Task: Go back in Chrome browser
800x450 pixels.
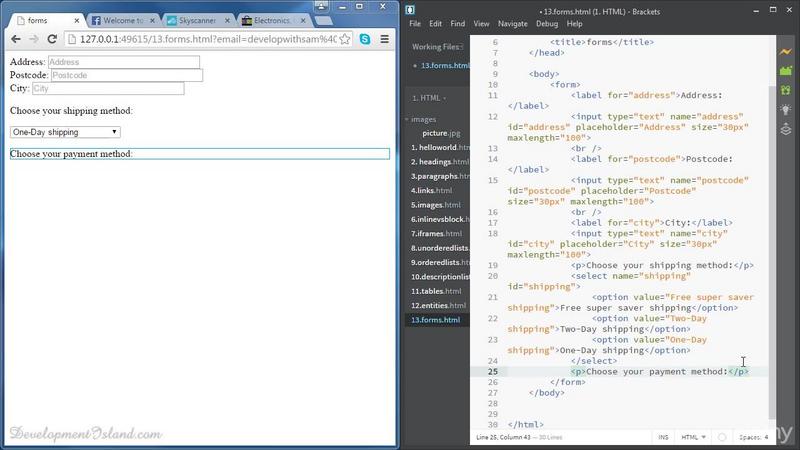Action: pyautogui.click(x=16, y=39)
